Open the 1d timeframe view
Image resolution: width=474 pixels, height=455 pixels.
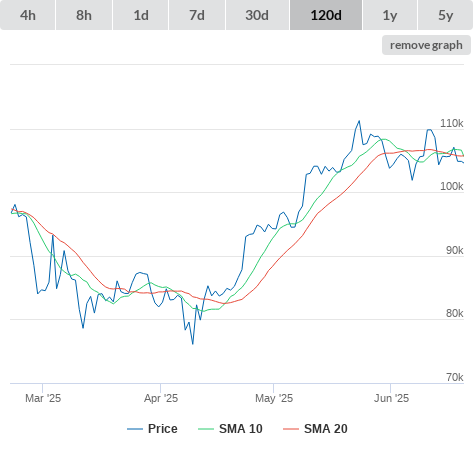coord(141,15)
